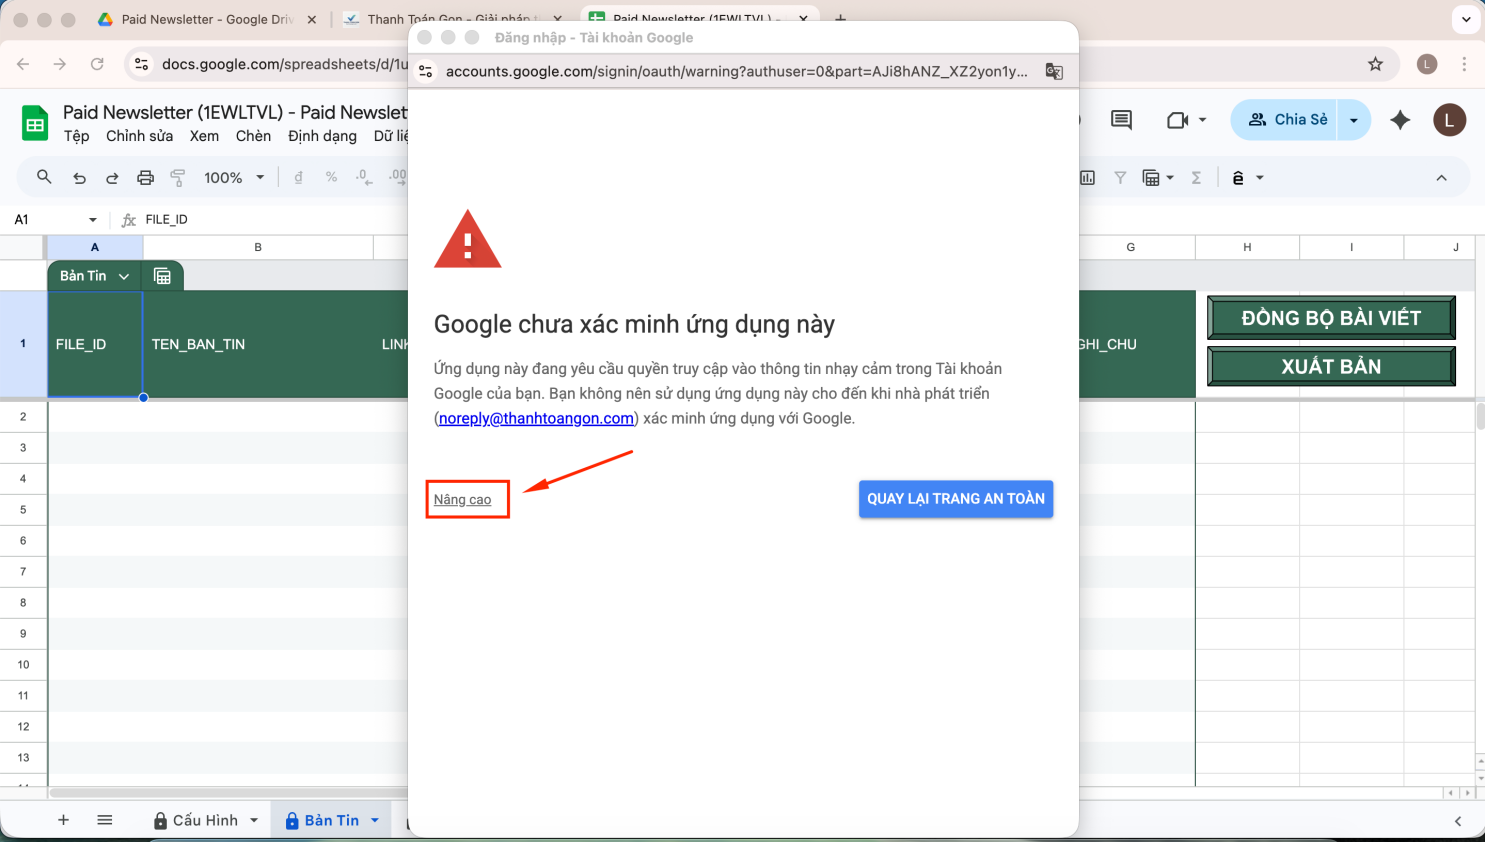1485x842 pixels.
Task: Switch to the Thanh Toán Gọn browser tab
Action: click(x=452, y=19)
